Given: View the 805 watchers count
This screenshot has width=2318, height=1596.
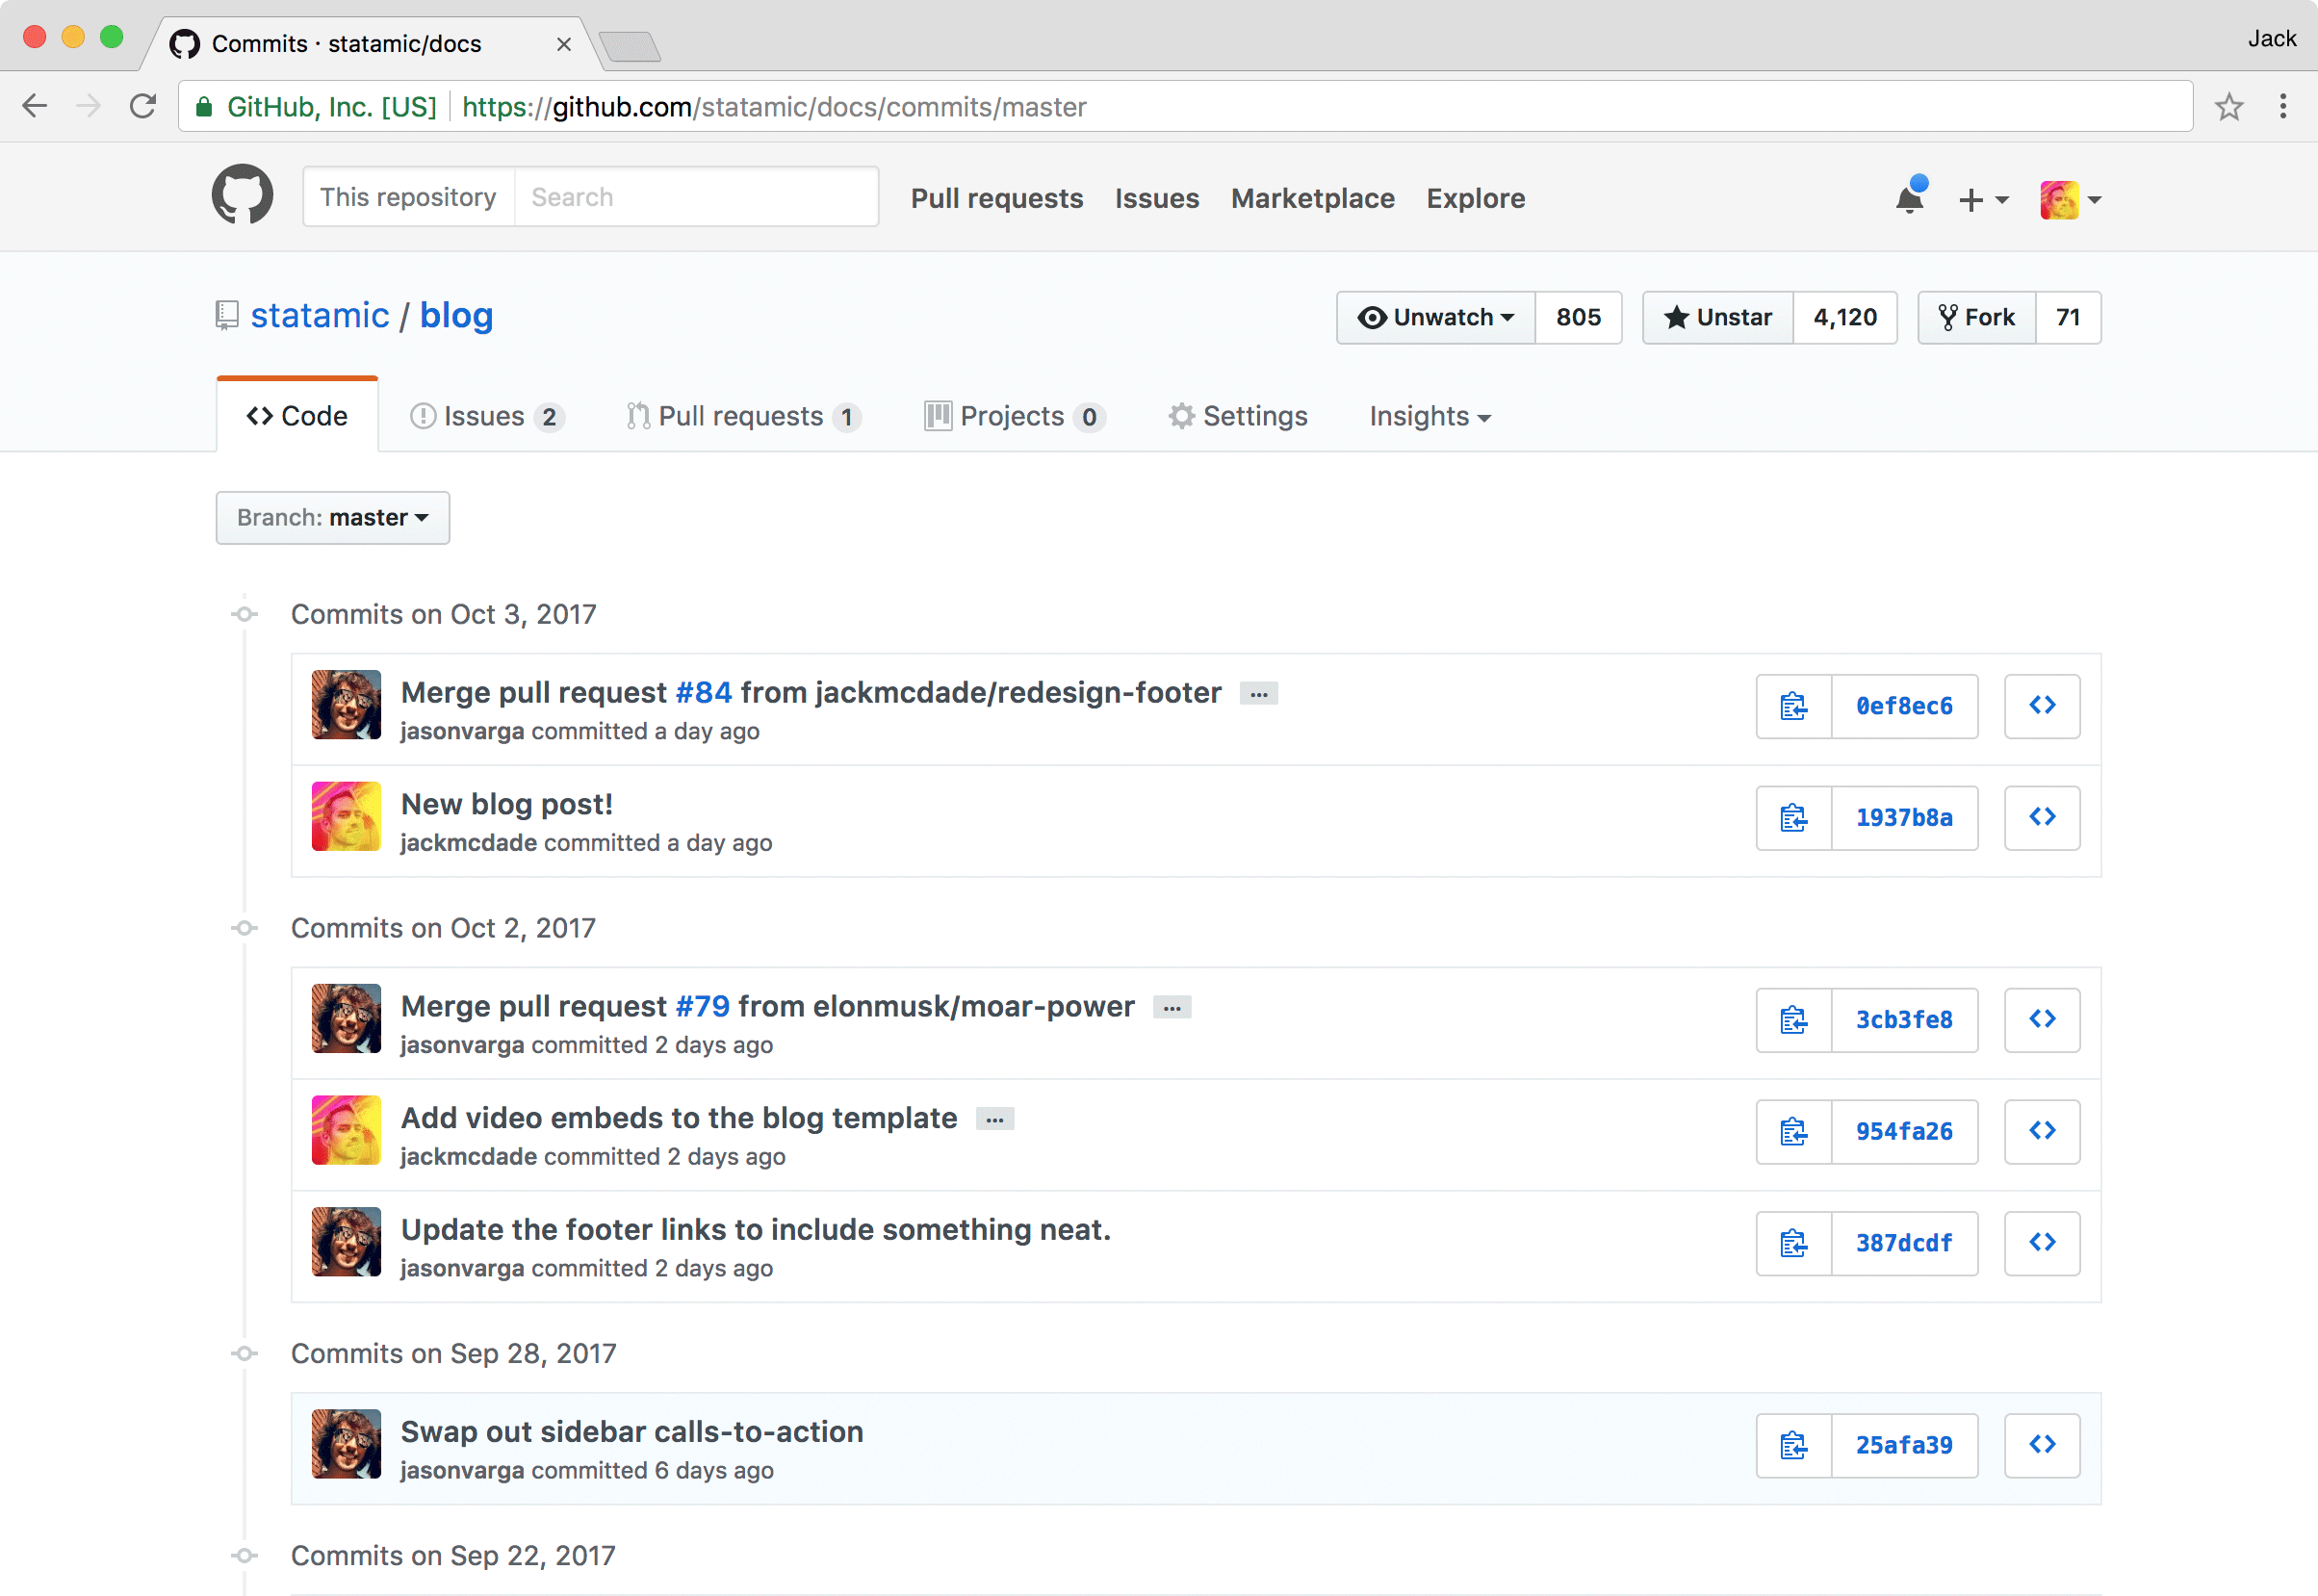Looking at the screenshot, I should pyautogui.click(x=1578, y=318).
